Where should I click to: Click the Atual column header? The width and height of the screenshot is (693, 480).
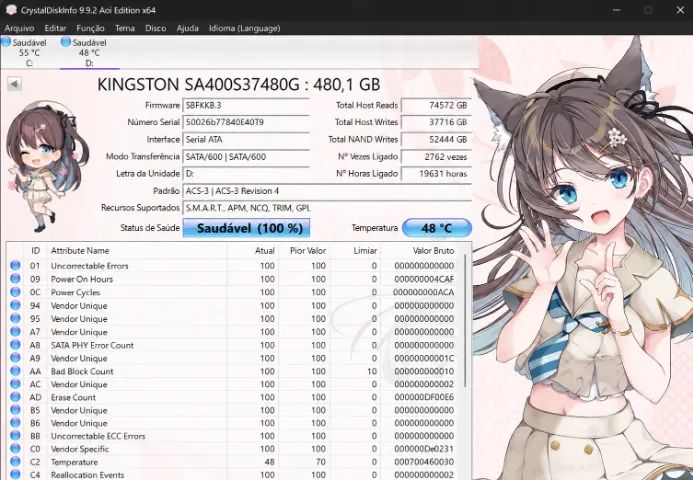tap(253, 251)
